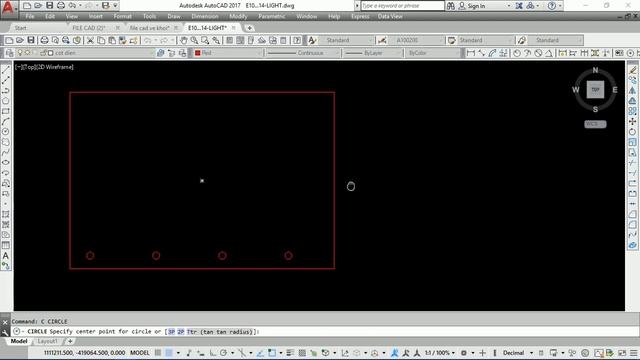Open the ByColor plot style dropdown
640x360 pixels.
[433, 53]
